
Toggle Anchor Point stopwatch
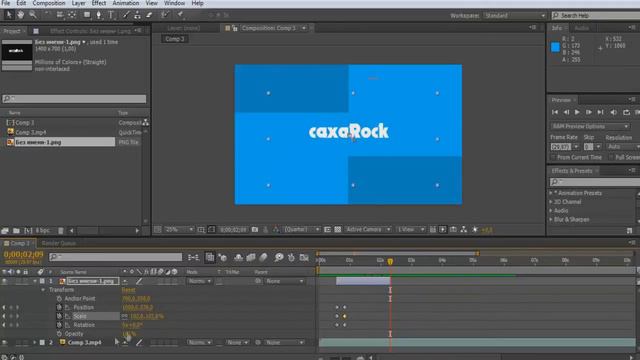59,299
